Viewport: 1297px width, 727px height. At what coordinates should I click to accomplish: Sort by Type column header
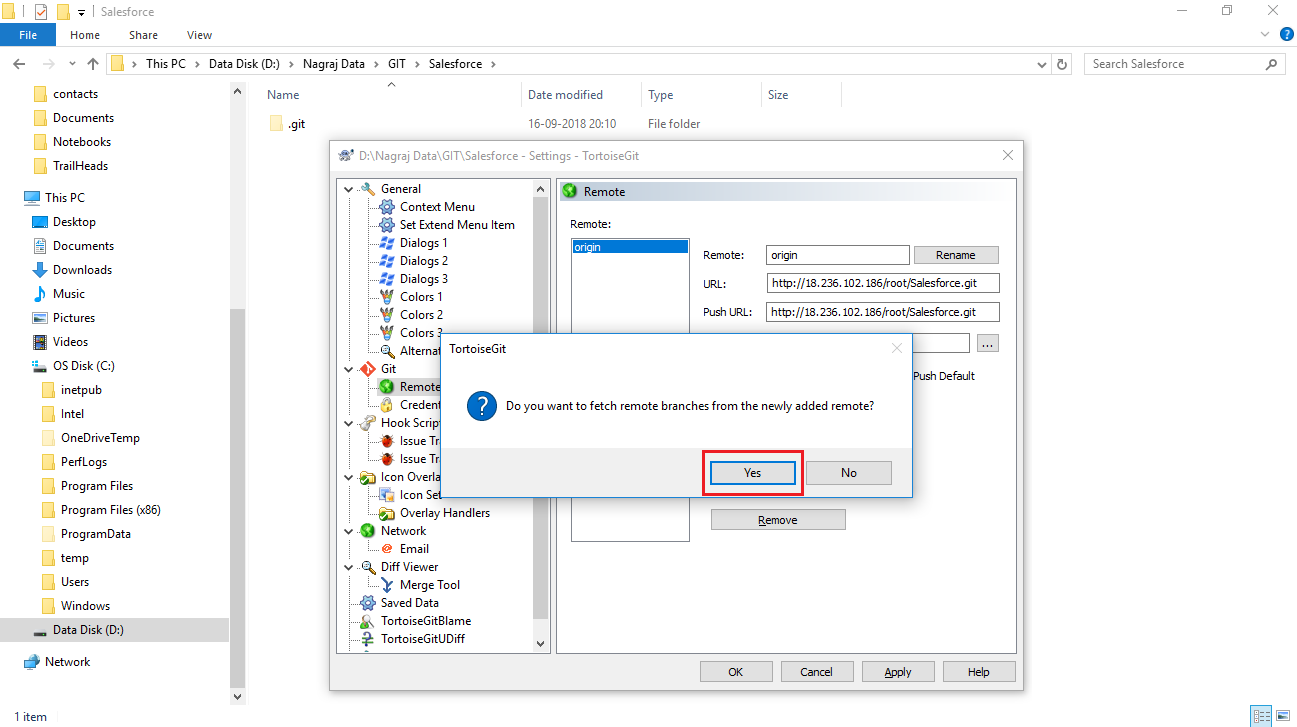(x=701, y=95)
